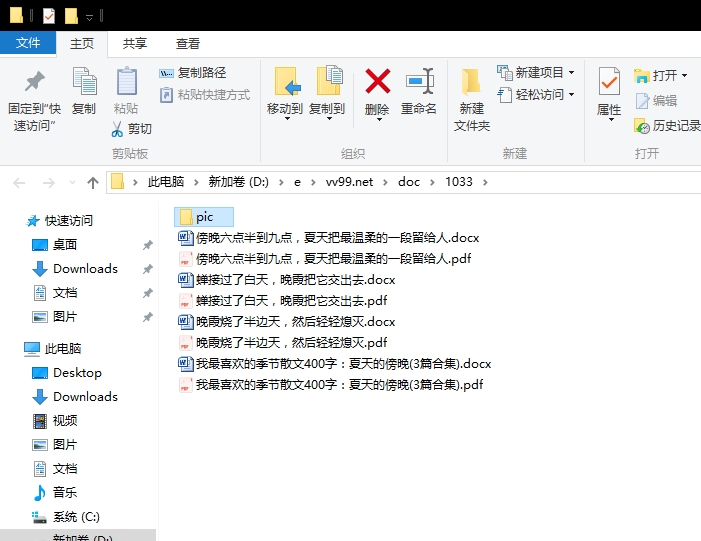Click the Up one level arrow
This screenshot has width=701, height=541.
point(93,182)
